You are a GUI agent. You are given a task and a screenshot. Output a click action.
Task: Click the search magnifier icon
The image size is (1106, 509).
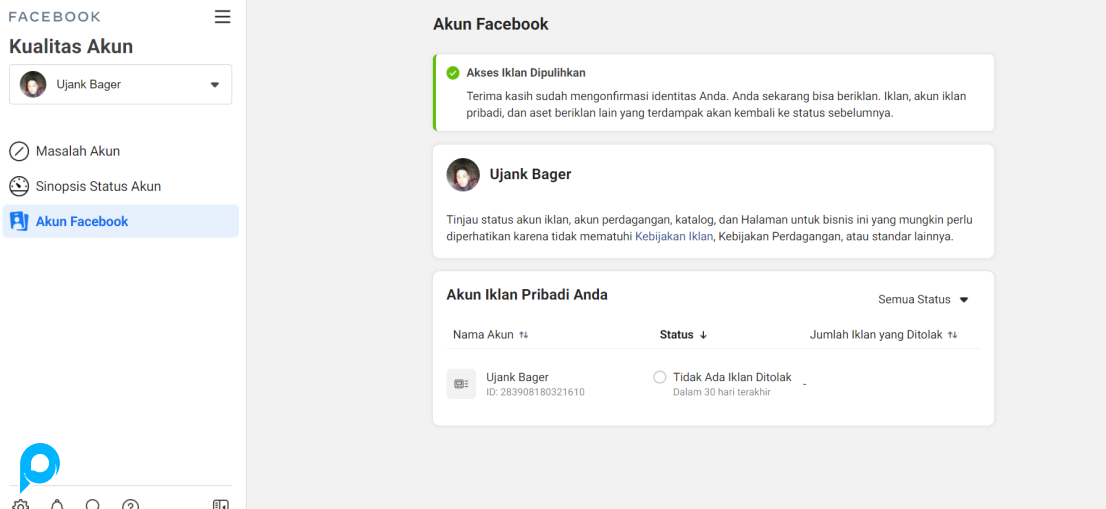click(93, 505)
